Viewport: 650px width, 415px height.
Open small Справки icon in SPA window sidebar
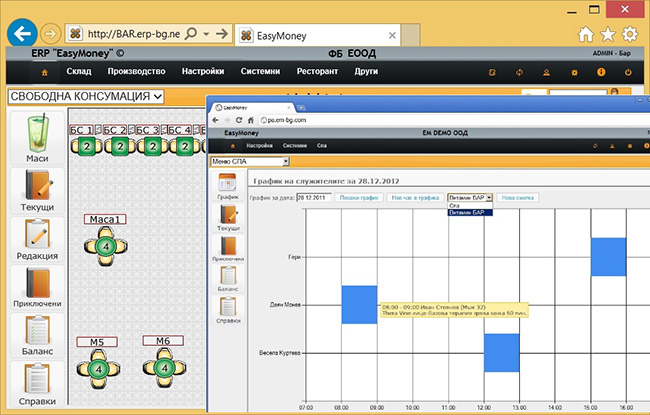228,309
